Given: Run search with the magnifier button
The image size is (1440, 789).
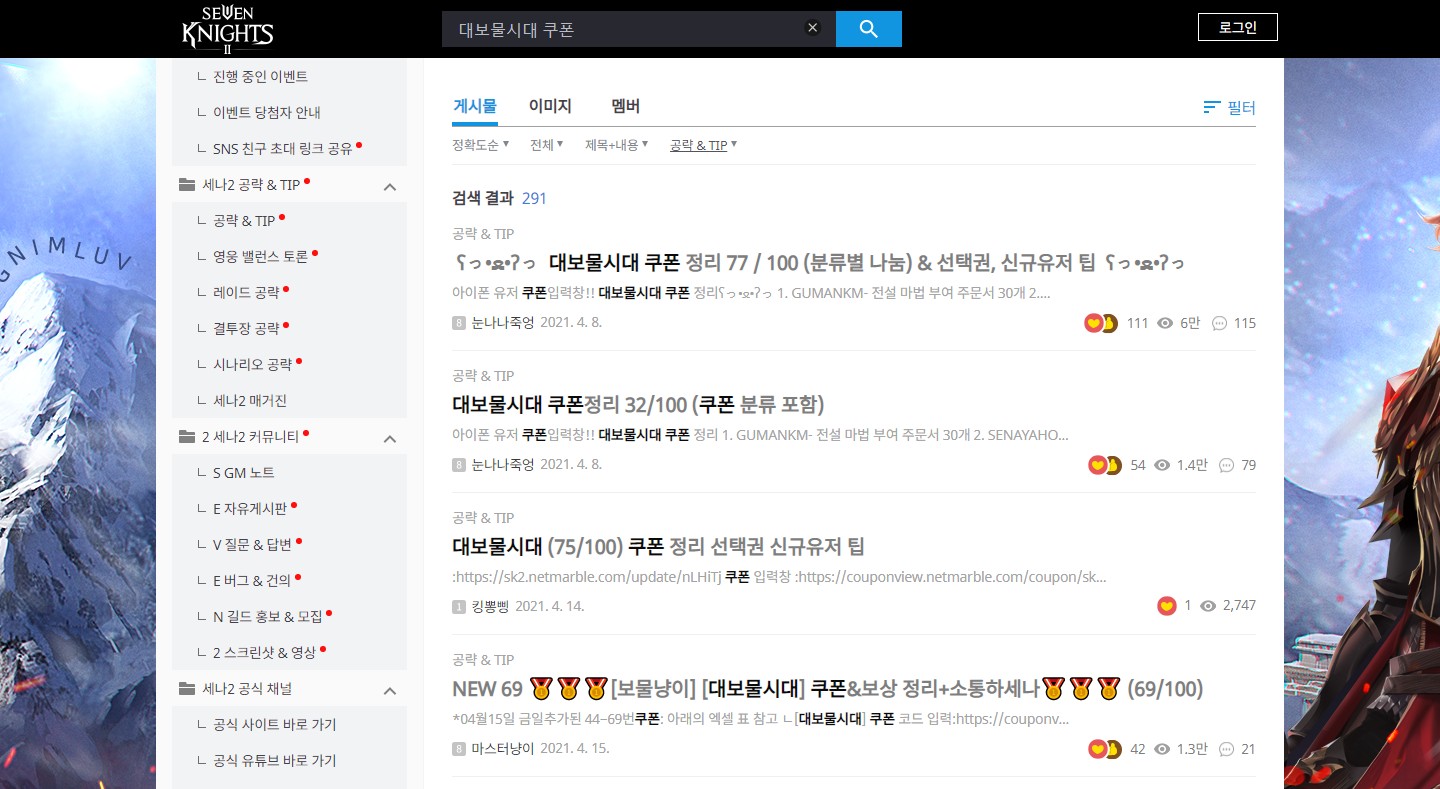Looking at the screenshot, I should point(868,29).
